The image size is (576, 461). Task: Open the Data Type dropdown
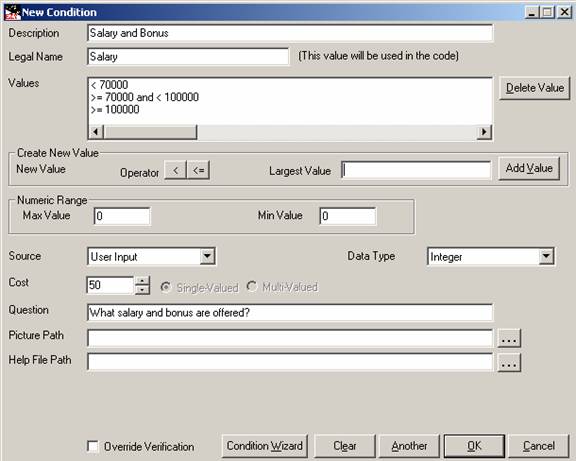[x=546, y=256]
